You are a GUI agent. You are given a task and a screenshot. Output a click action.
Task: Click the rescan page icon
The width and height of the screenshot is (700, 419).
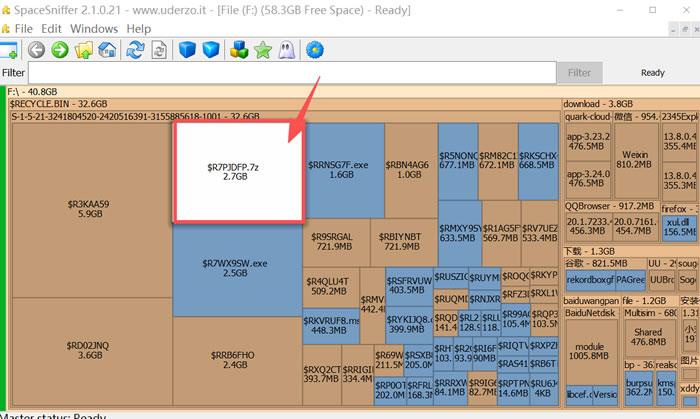[x=158, y=50]
